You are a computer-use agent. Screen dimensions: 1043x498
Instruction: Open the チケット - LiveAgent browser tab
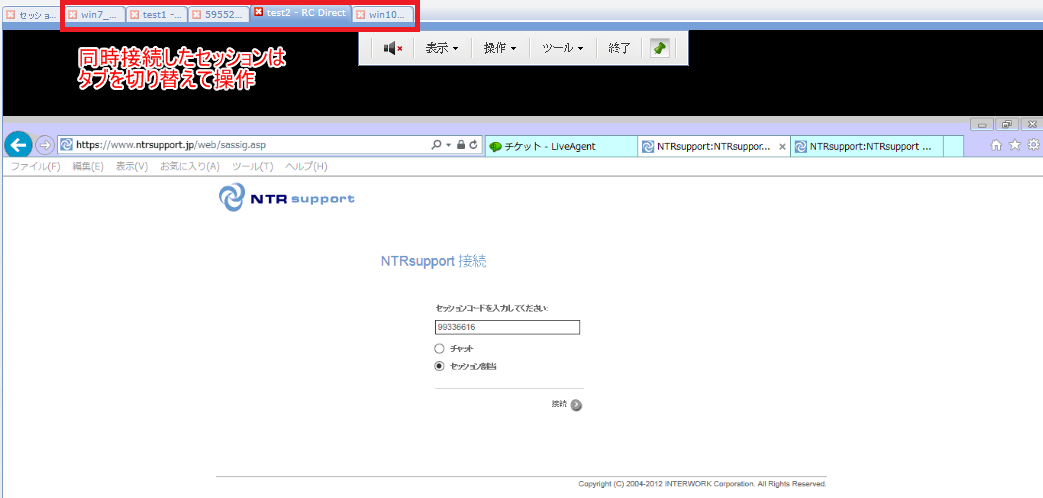(562, 147)
